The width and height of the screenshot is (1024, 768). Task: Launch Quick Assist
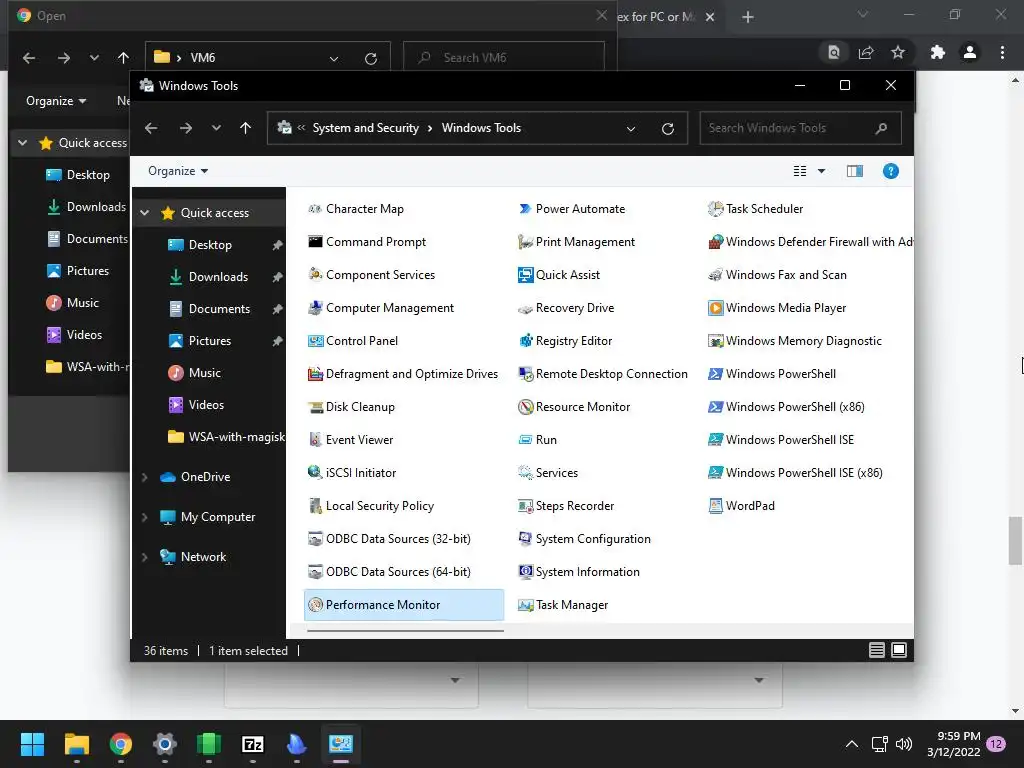559,275
